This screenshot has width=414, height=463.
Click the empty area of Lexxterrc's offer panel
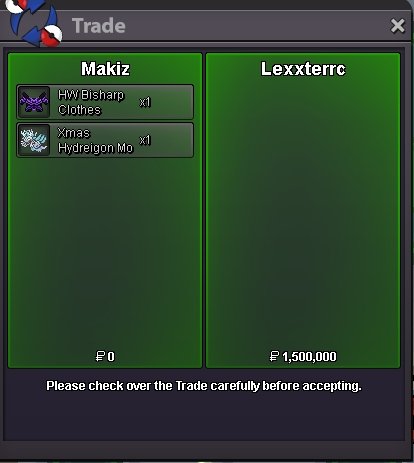click(303, 213)
